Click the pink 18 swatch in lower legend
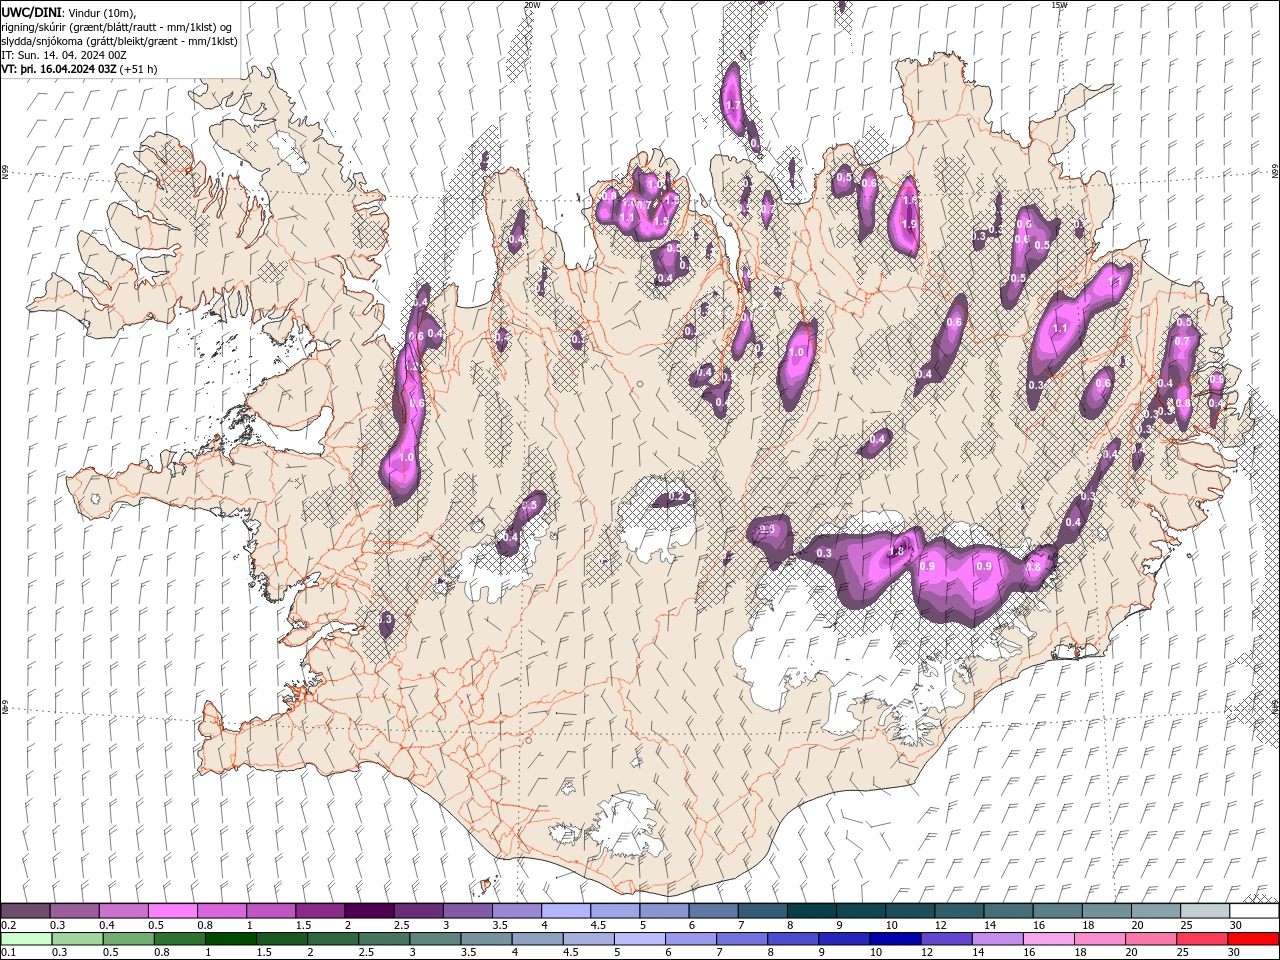Image resolution: width=1280 pixels, height=960 pixels. [x=1099, y=939]
